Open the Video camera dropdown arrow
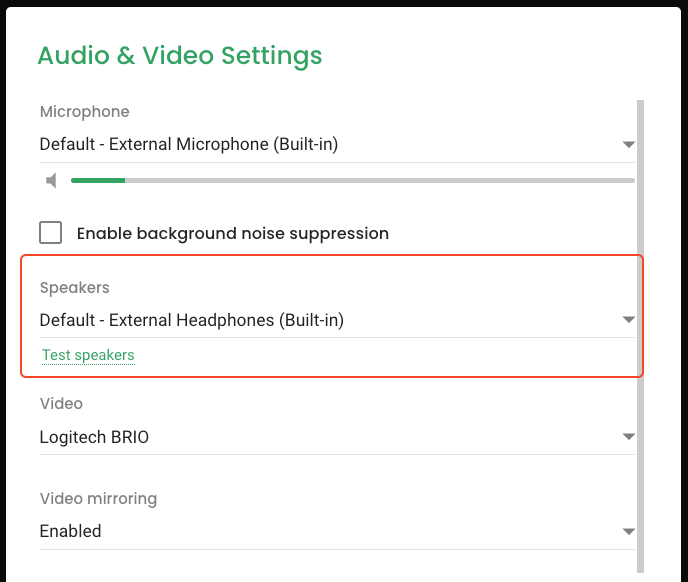Screen dimensions: 688x582 pos(628,437)
